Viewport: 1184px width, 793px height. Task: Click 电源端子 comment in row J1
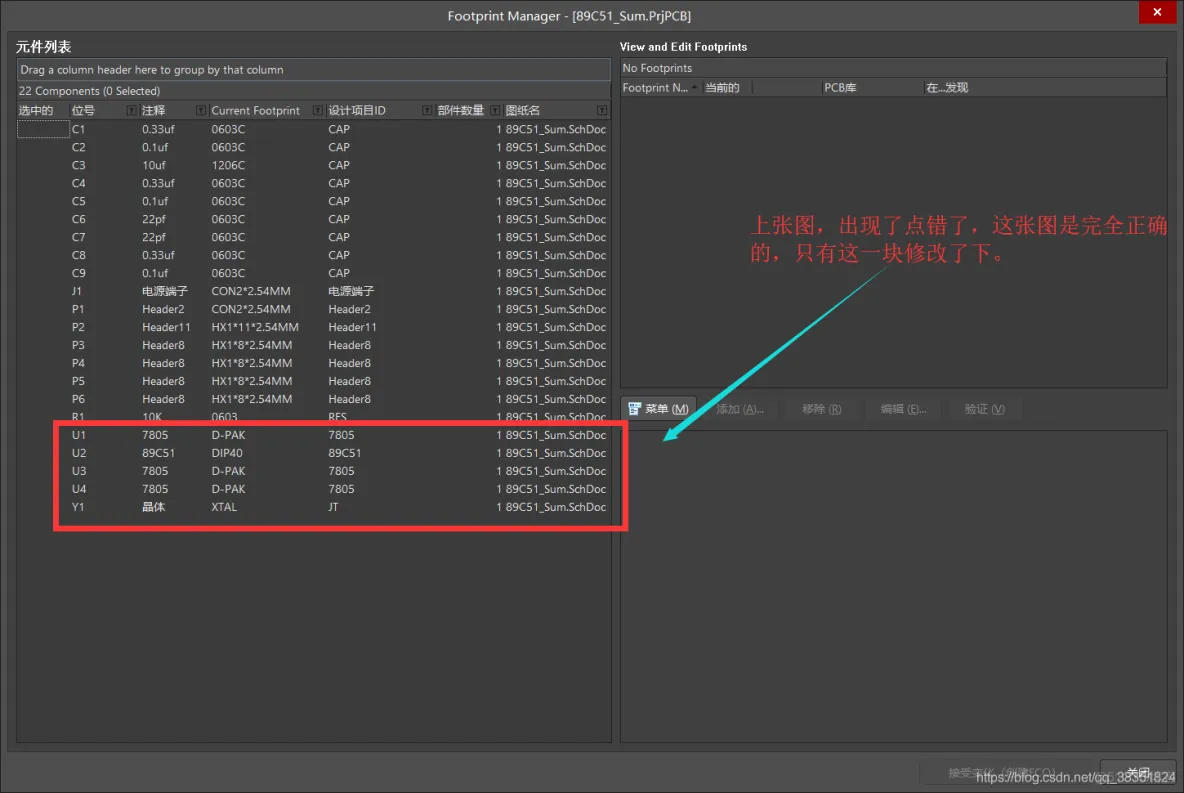coord(165,292)
